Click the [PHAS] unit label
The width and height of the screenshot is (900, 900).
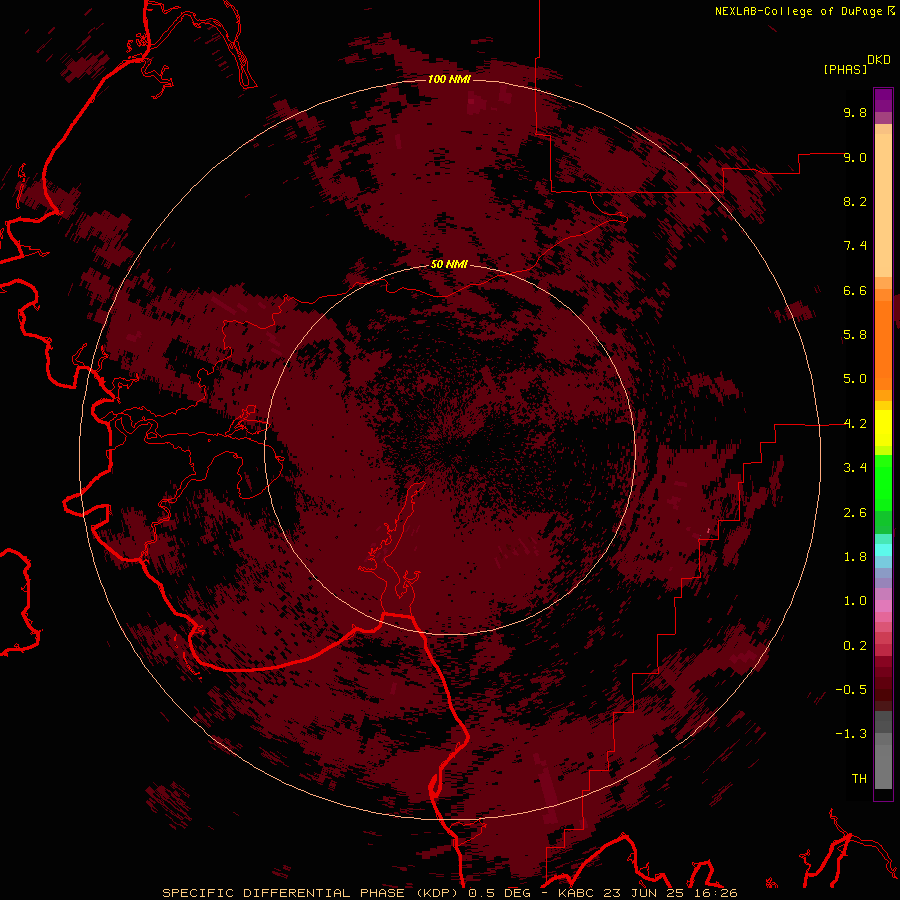point(845,70)
